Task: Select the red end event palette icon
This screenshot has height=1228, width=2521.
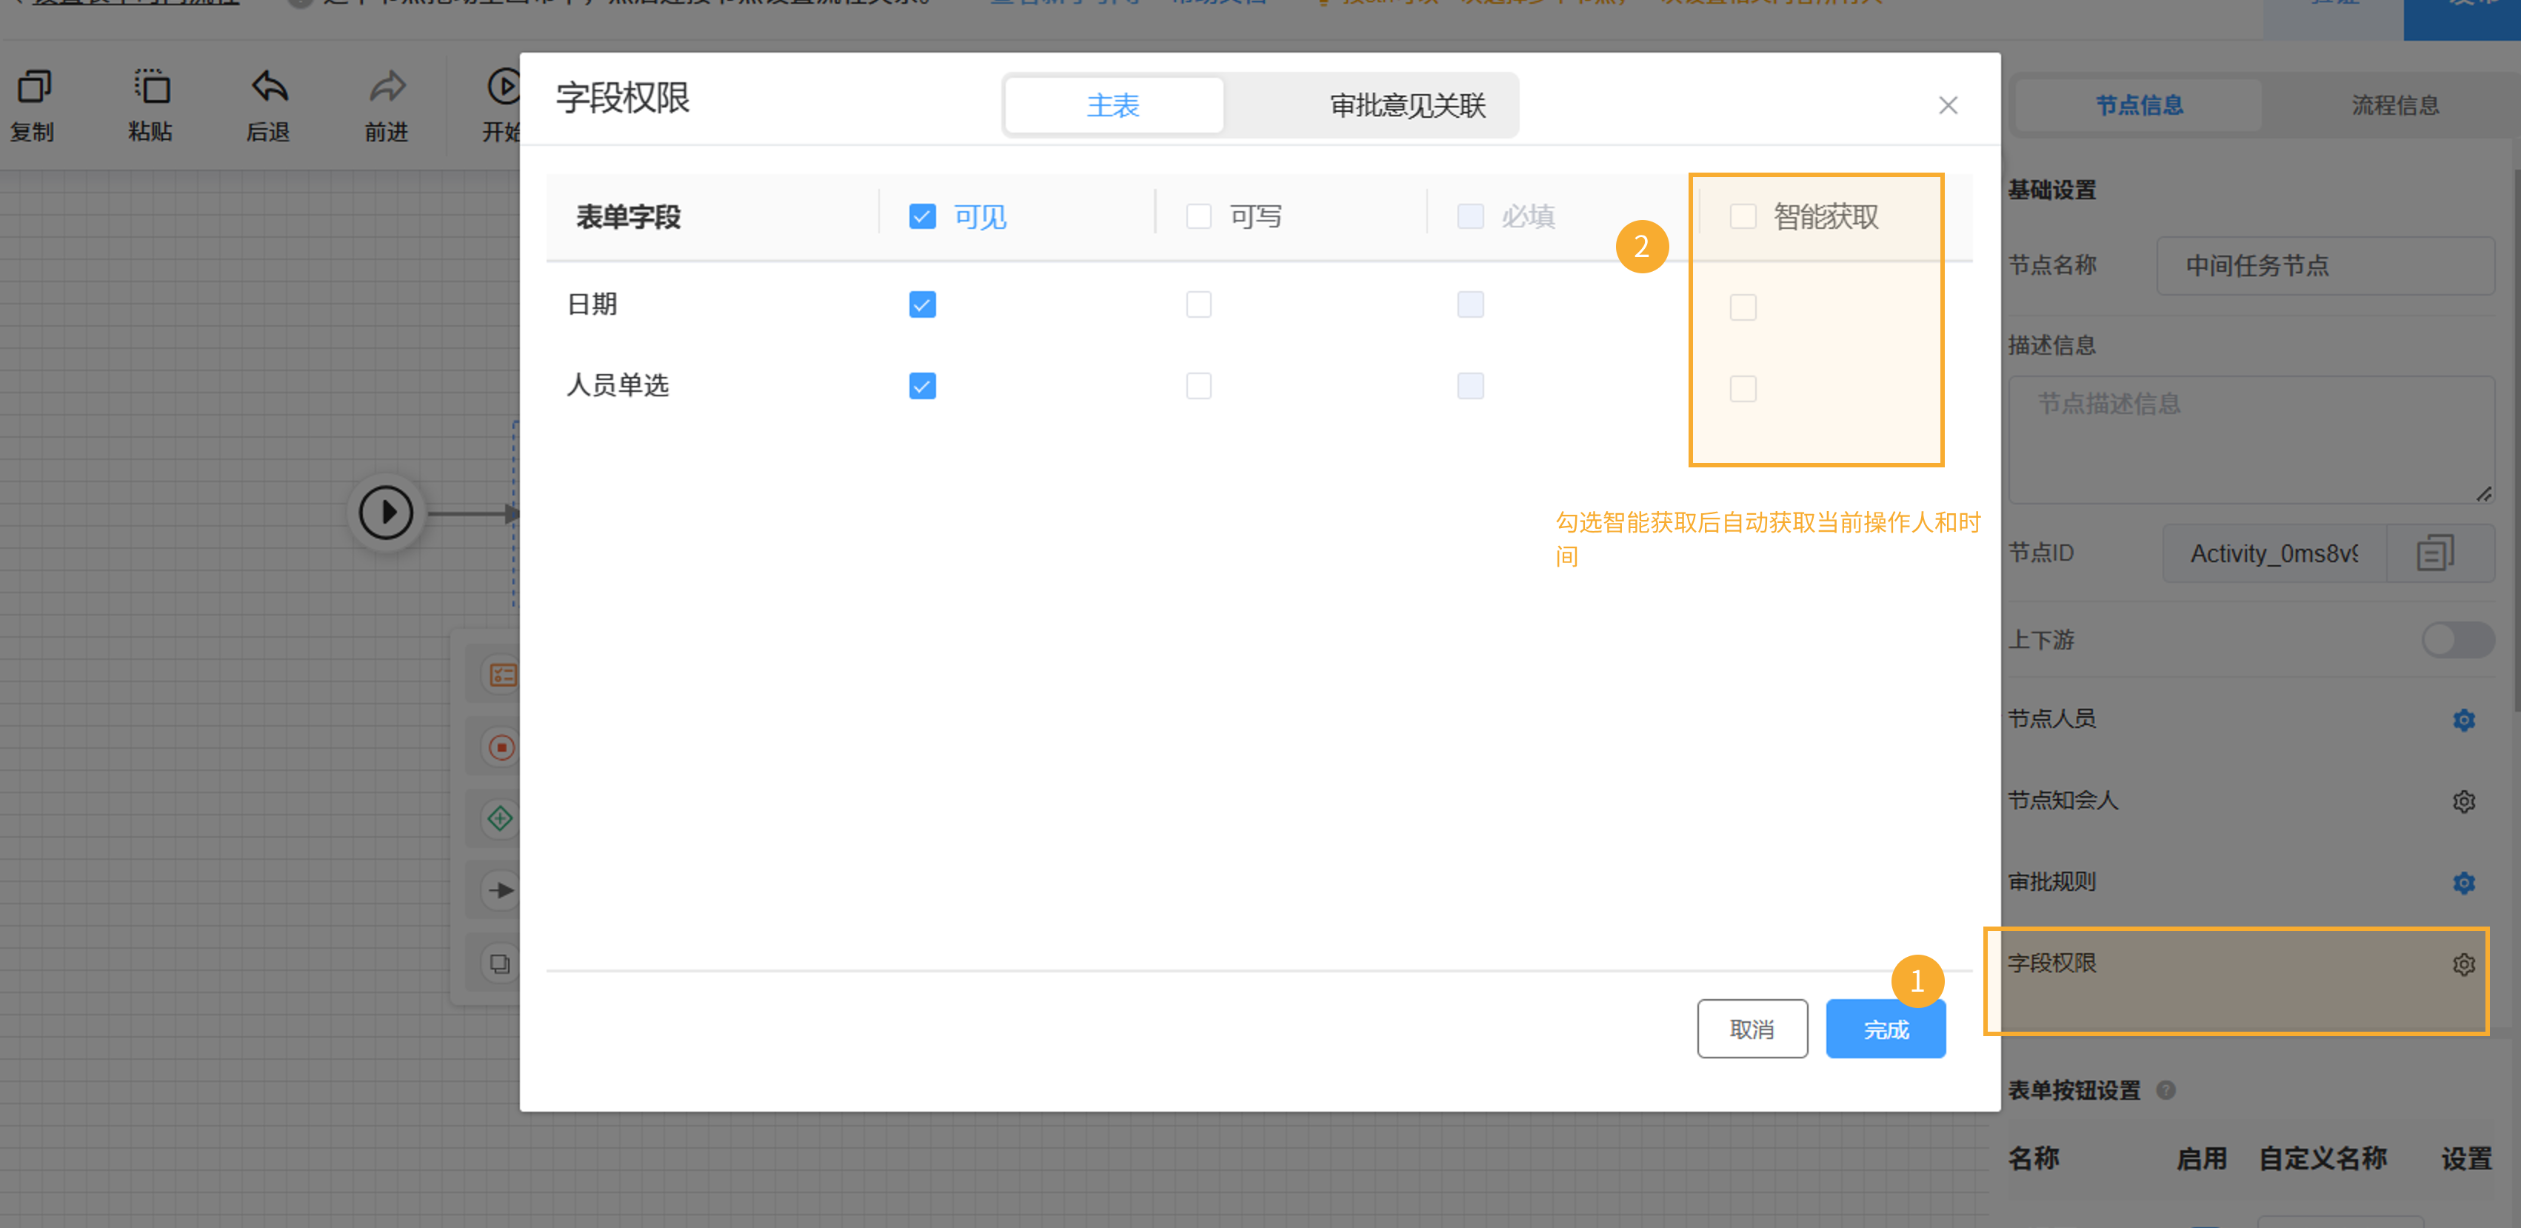Action: pyautogui.click(x=502, y=747)
